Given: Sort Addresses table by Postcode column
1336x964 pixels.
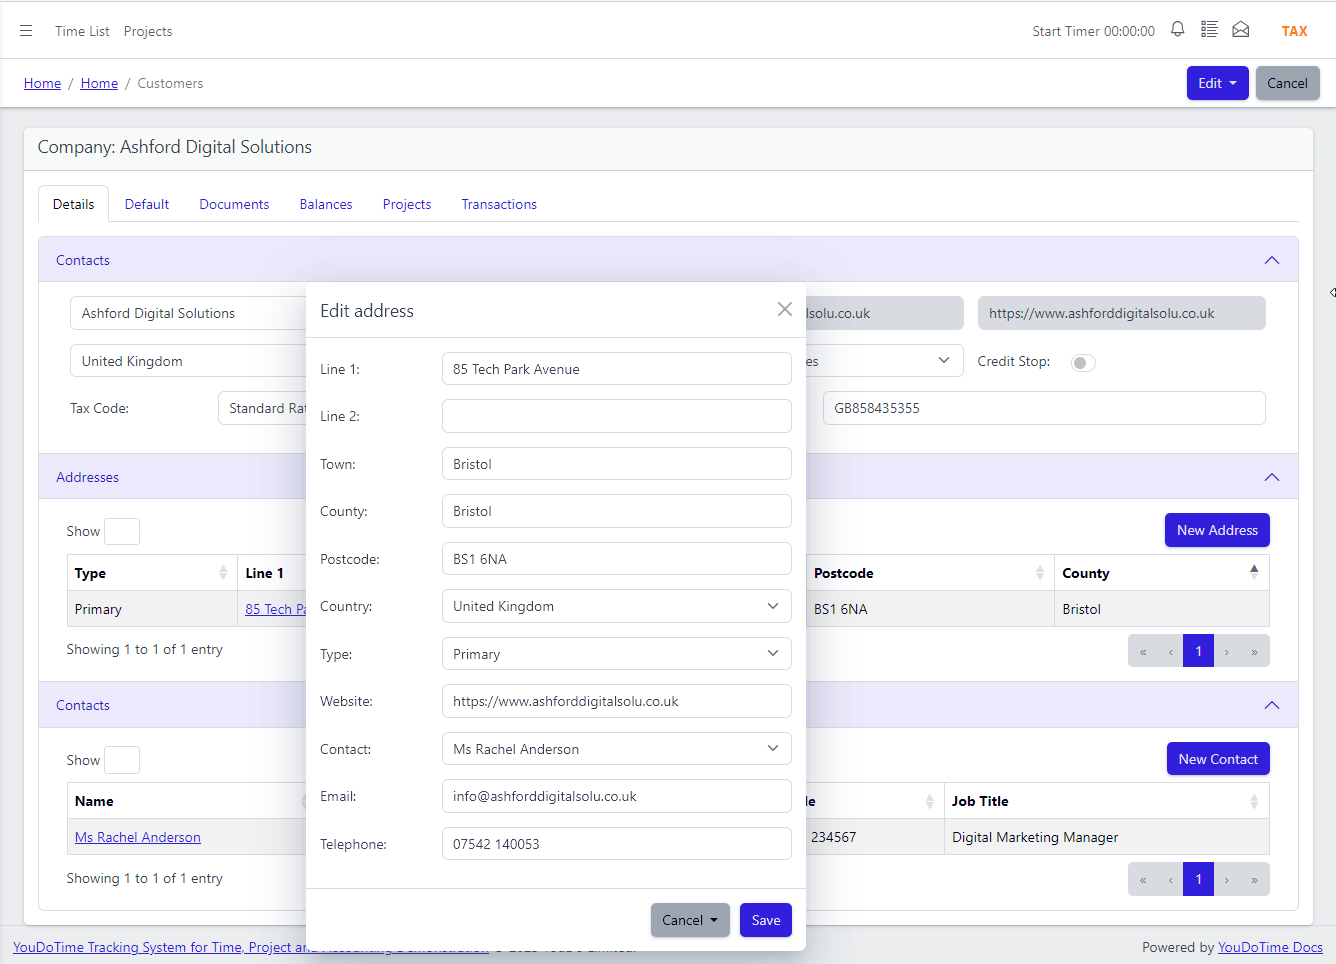Looking at the screenshot, I should coord(930,573).
